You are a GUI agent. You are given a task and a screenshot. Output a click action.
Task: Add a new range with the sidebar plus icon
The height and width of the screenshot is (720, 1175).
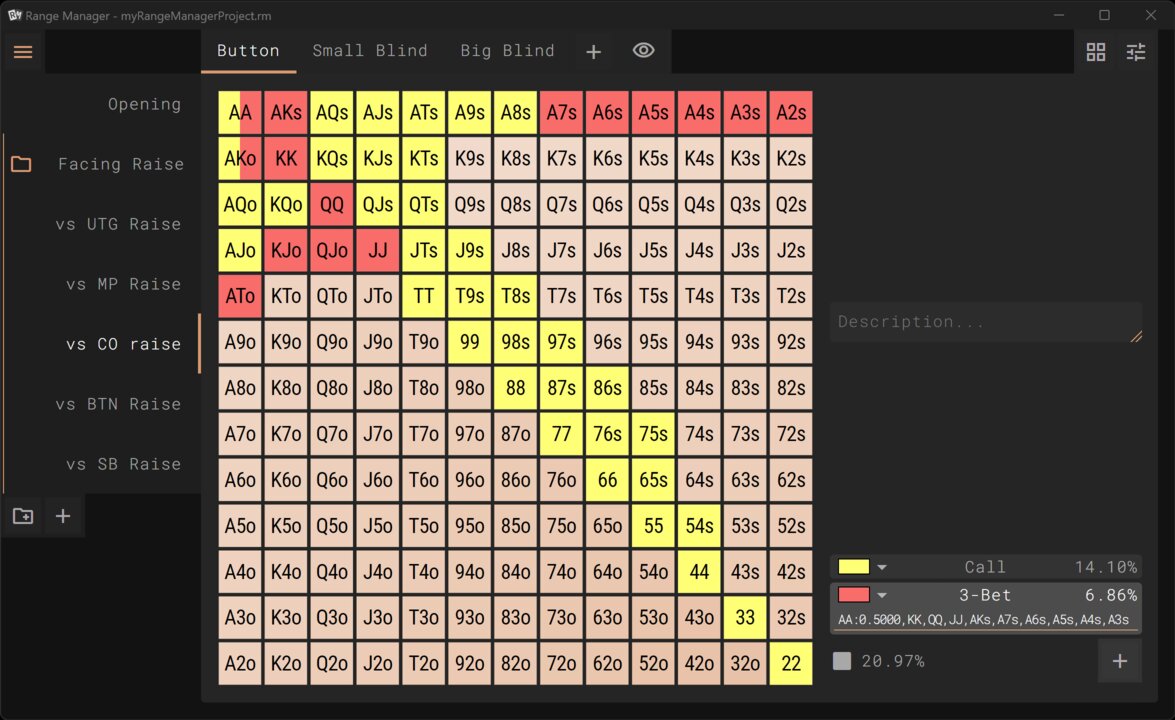63,516
